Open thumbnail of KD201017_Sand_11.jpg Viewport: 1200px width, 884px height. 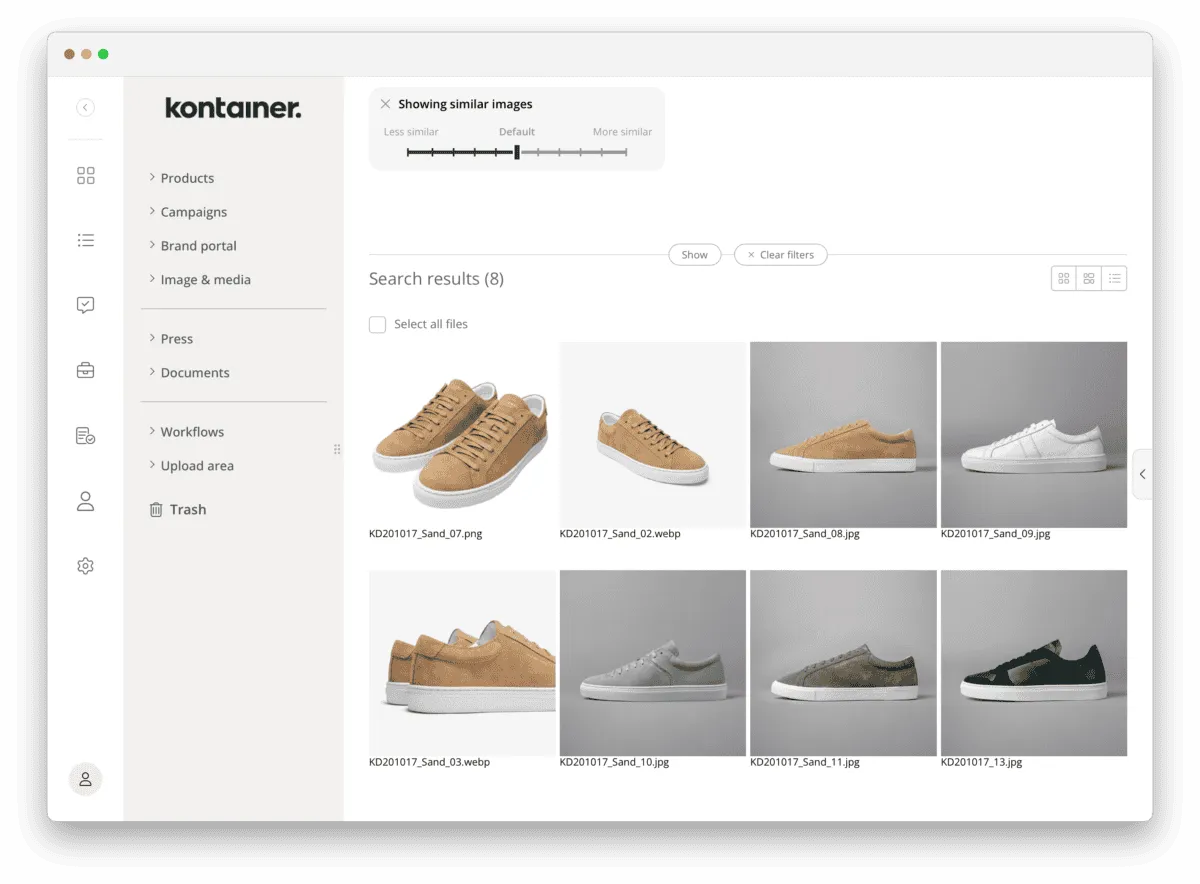point(843,663)
